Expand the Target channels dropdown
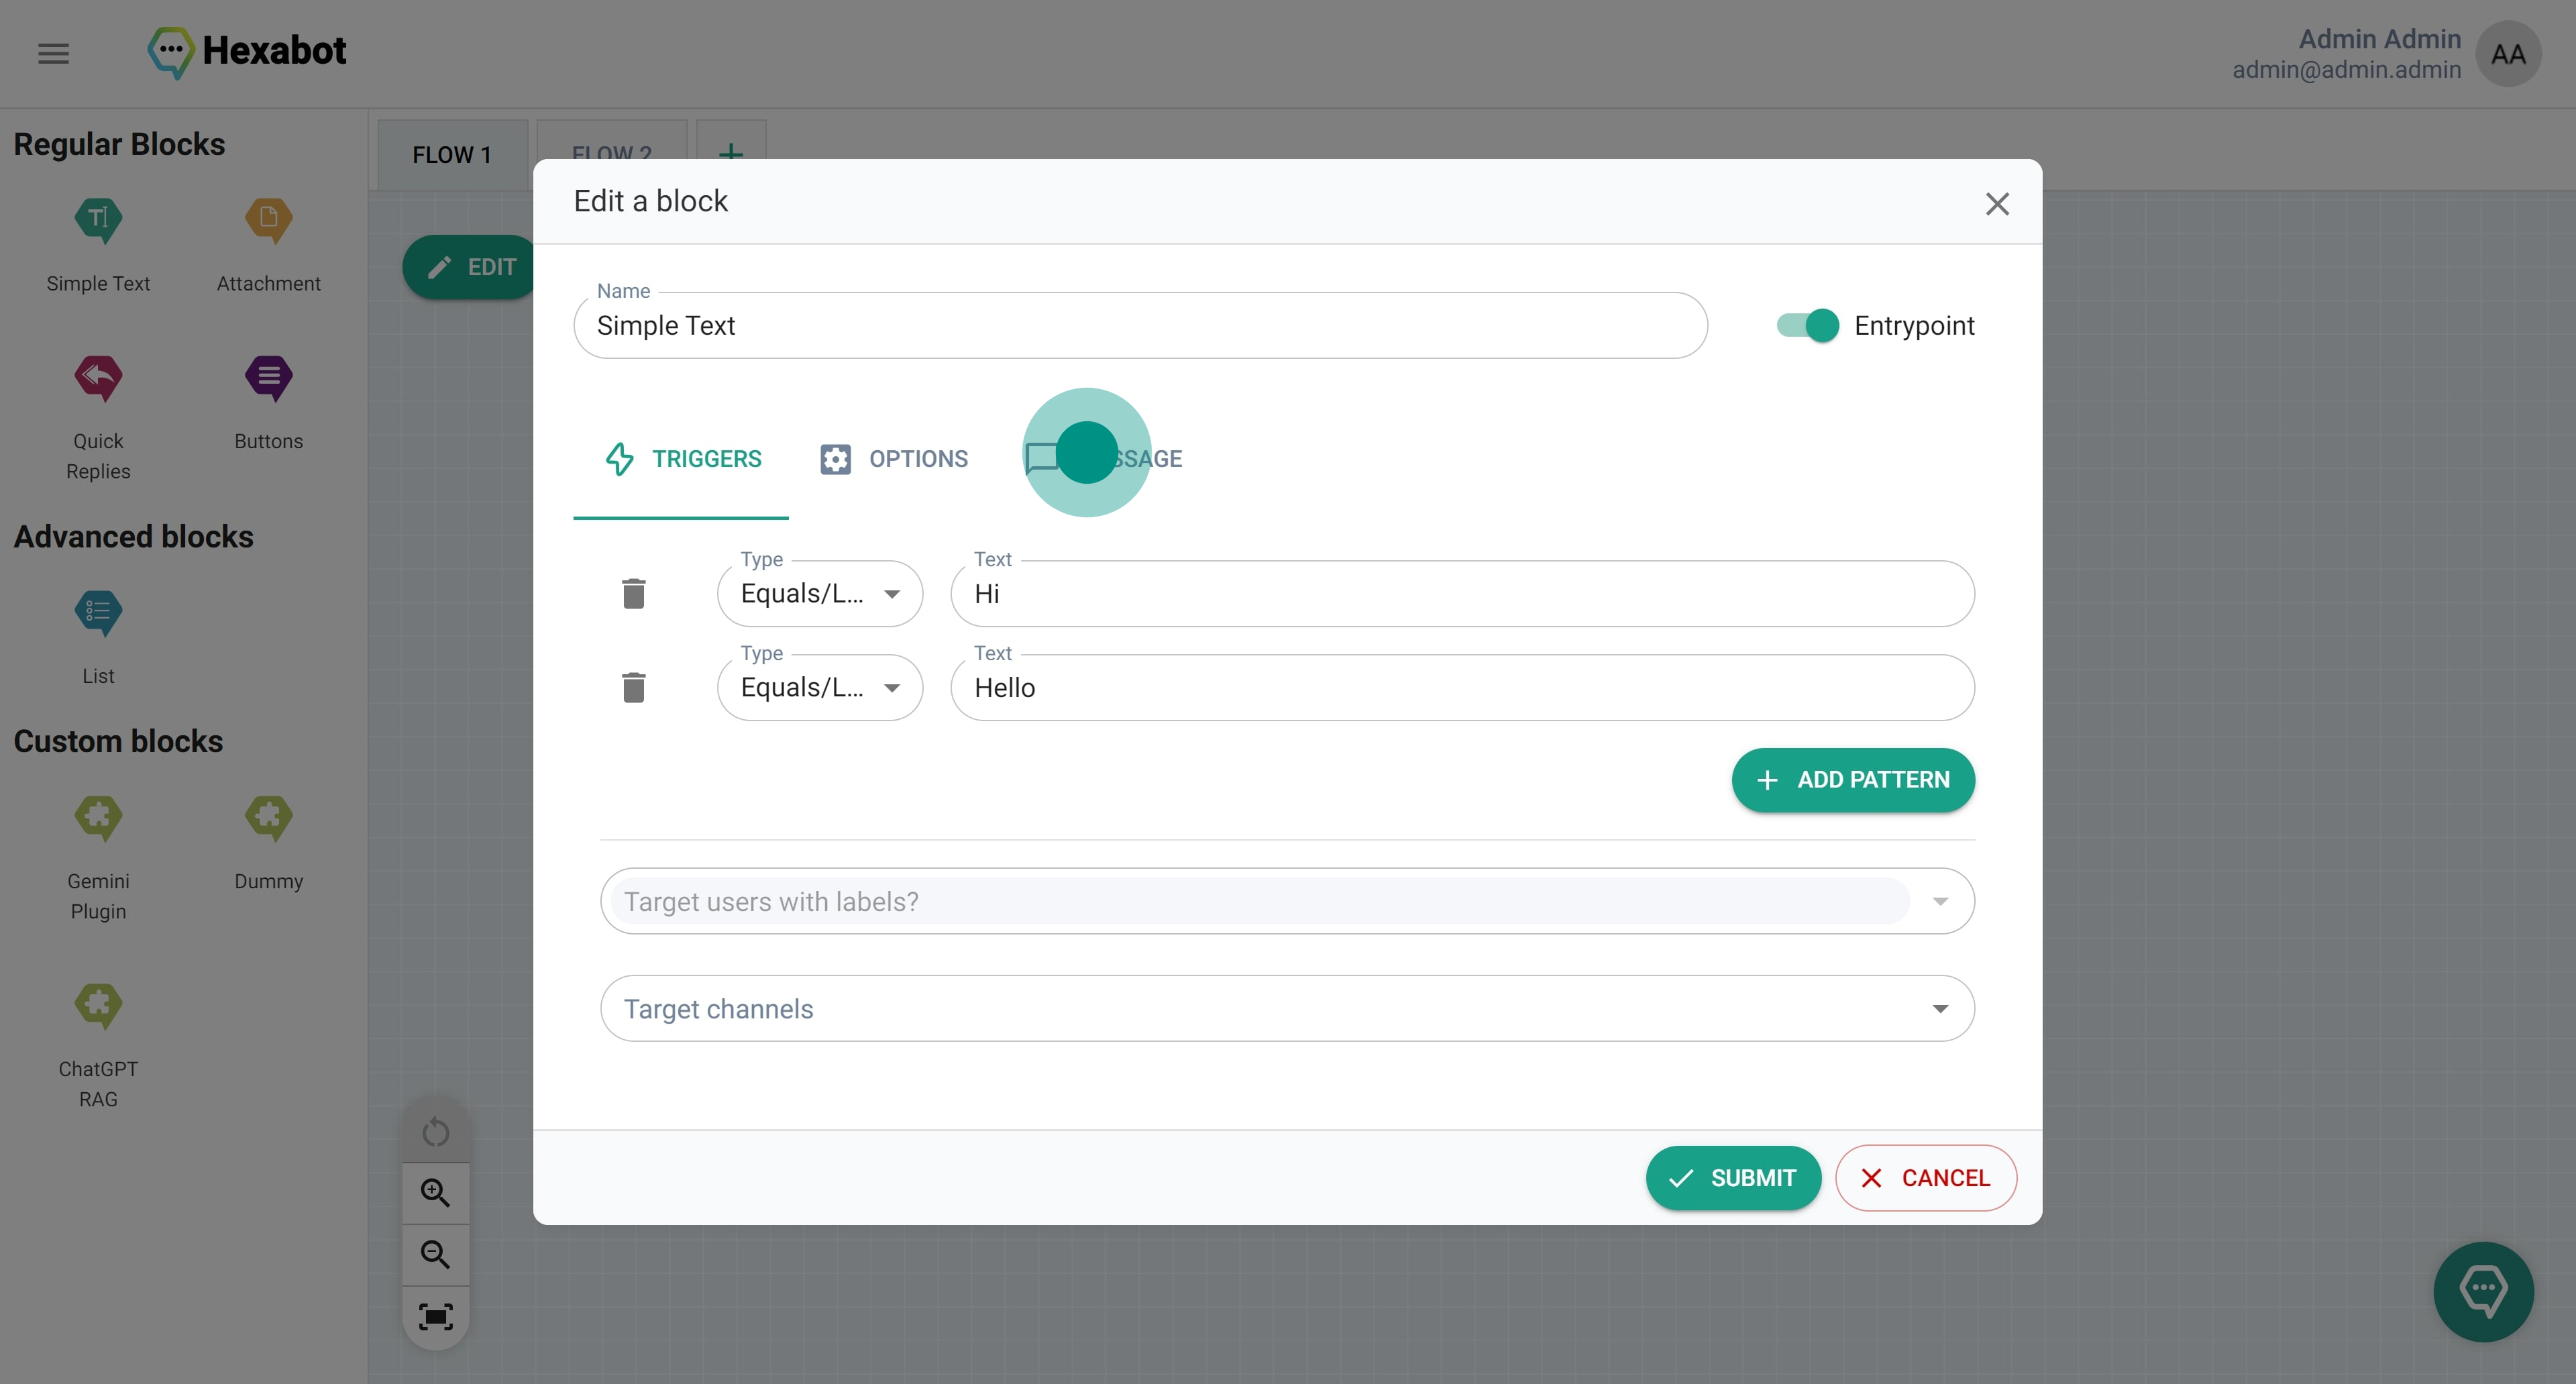The width and height of the screenshot is (2576, 1384). coord(1939,1009)
